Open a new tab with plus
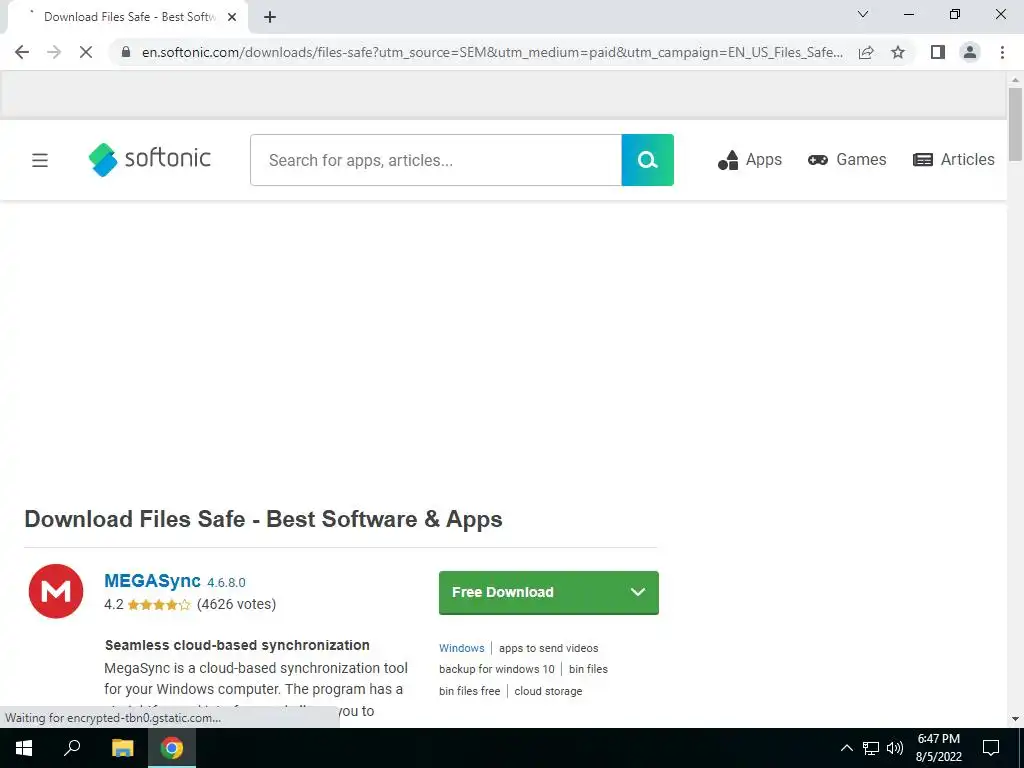The image size is (1024, 768). (270, 17)
